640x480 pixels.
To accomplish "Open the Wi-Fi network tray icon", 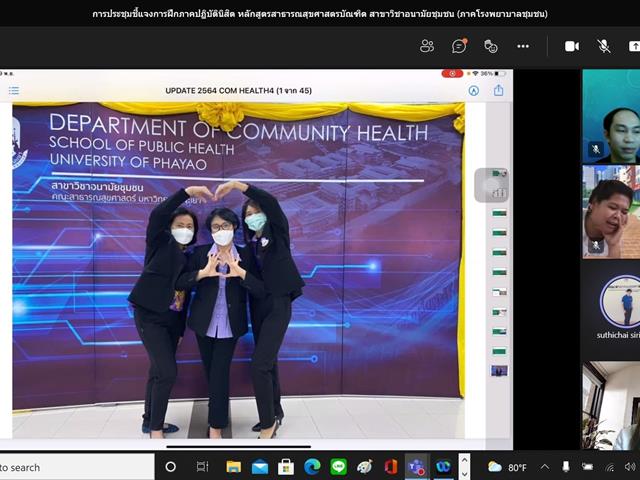I will click(610, 467).
